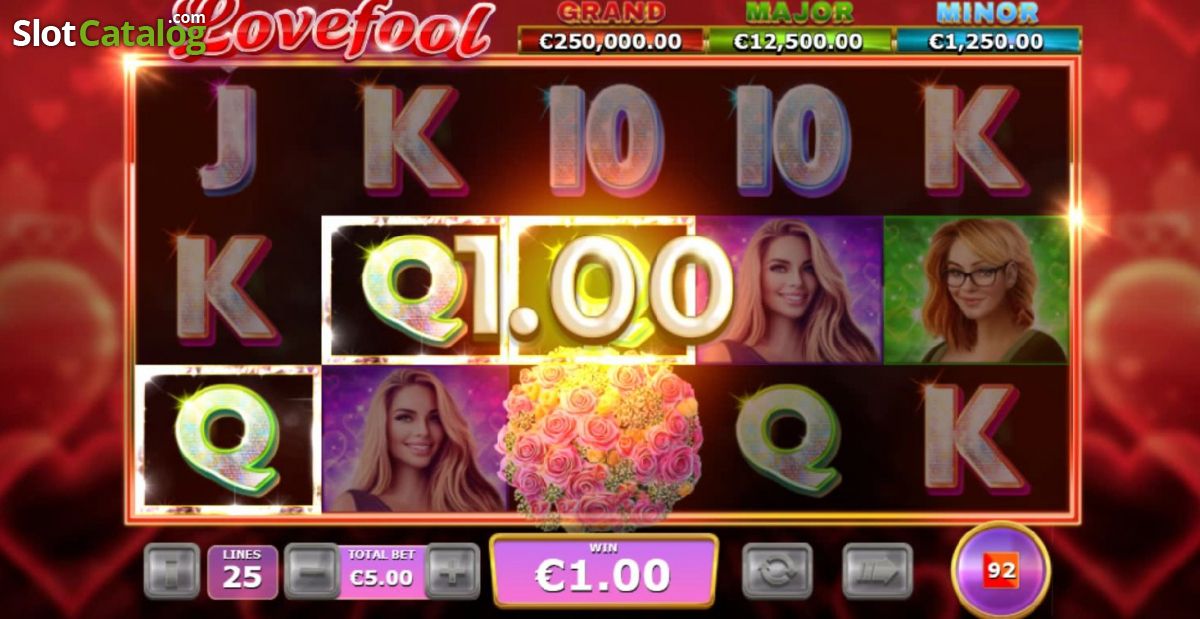Click the highlighted Q in first reel
Image resolution: width=1200 pixels, height=619 pixels.
point(227,440)
